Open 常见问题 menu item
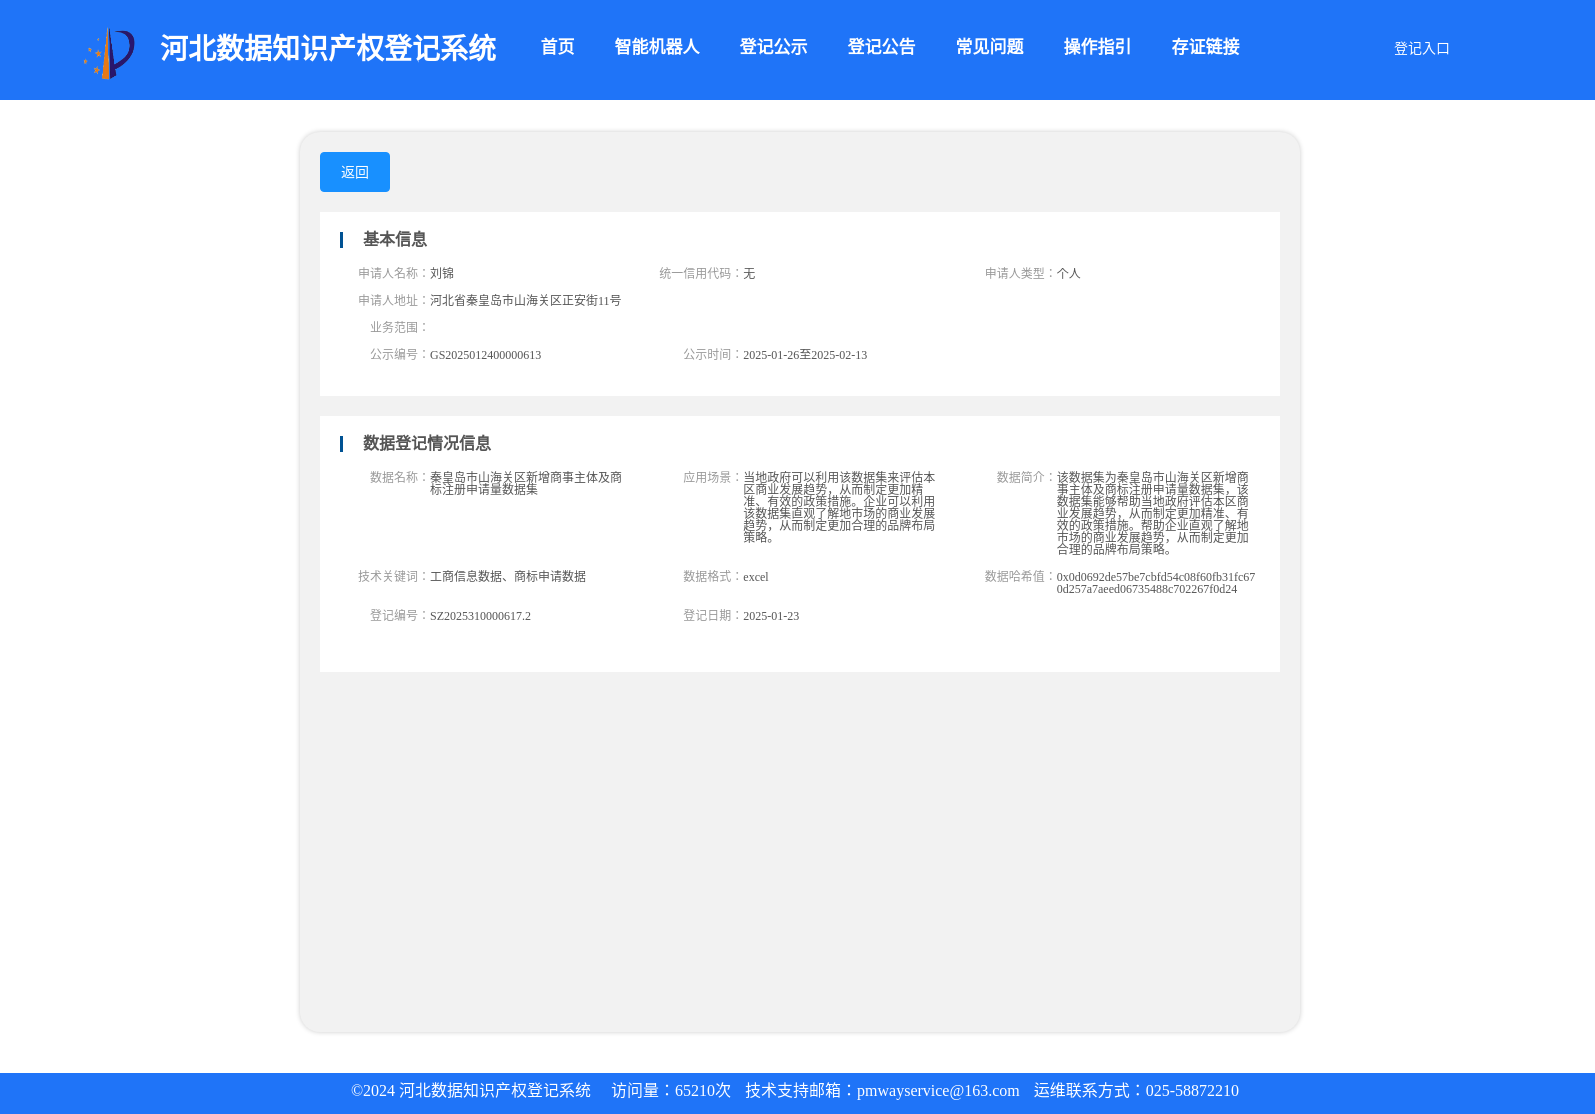The image size is (1595, 1114). (x=989, y=47)
